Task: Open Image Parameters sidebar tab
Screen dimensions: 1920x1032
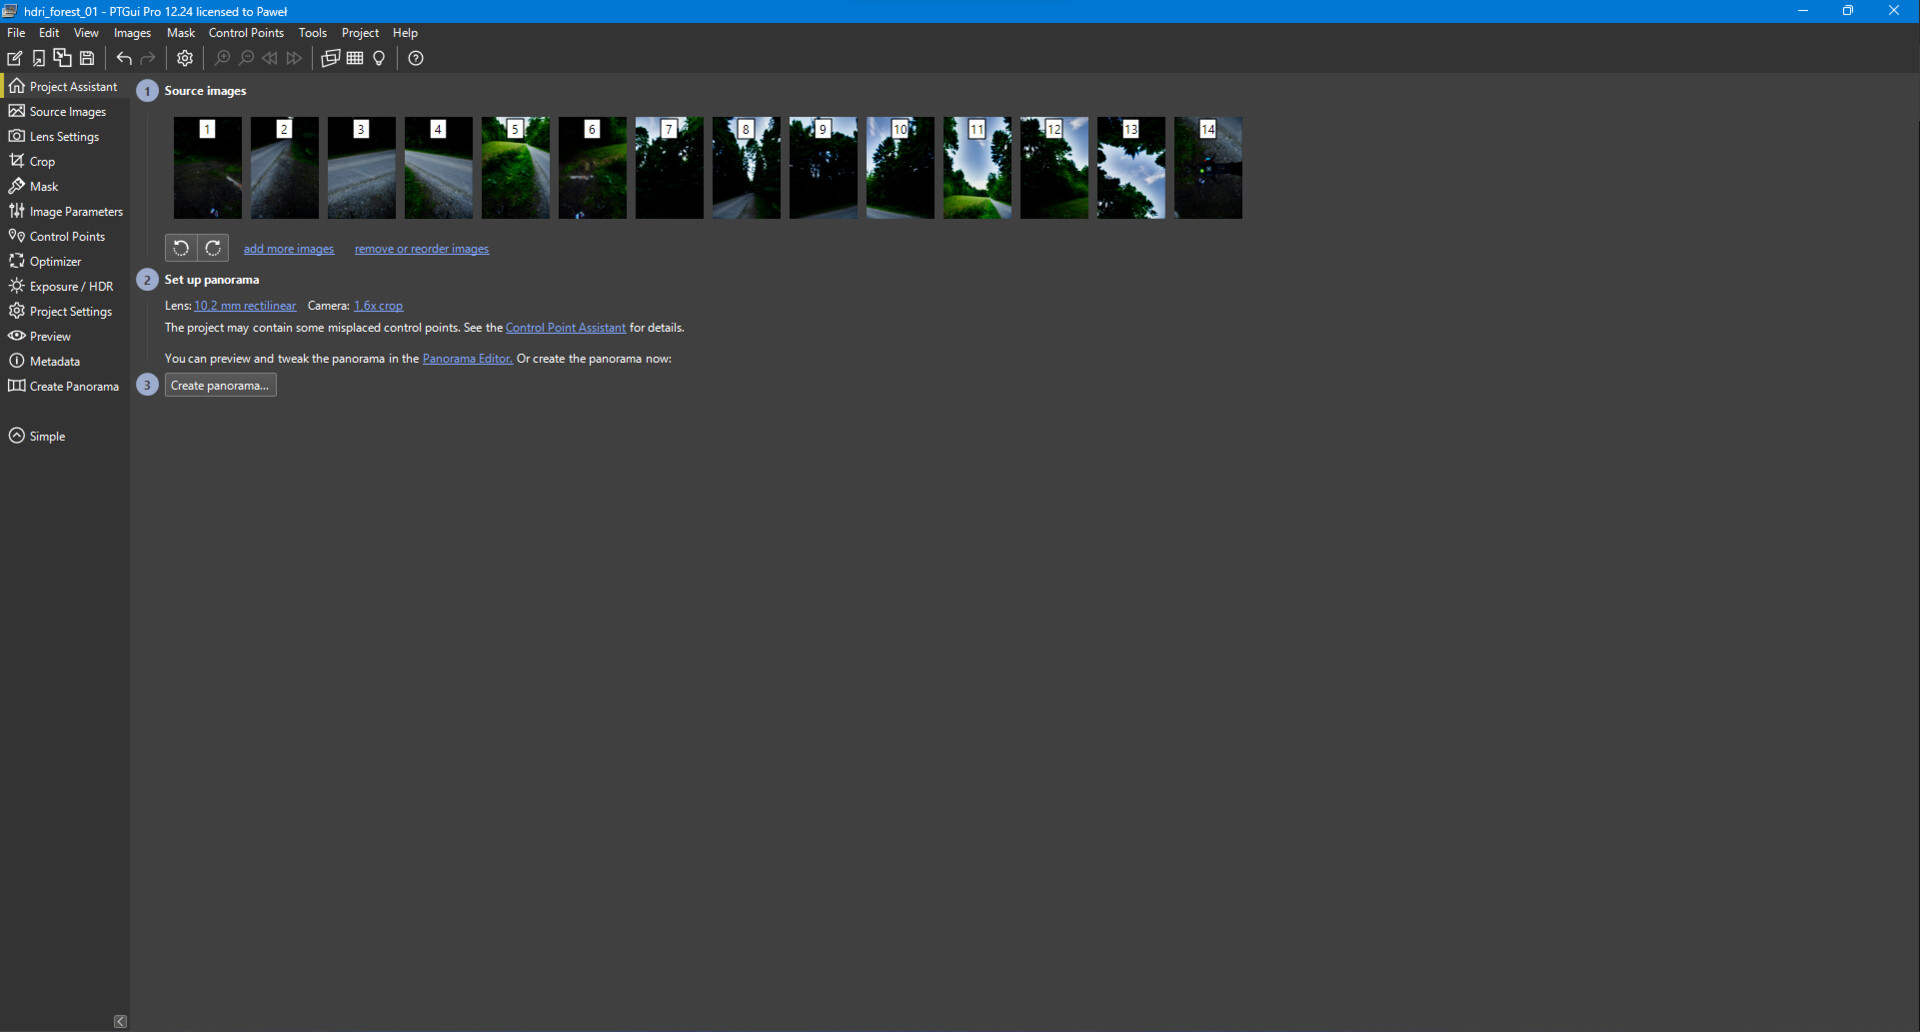Action: coord(64,211)
